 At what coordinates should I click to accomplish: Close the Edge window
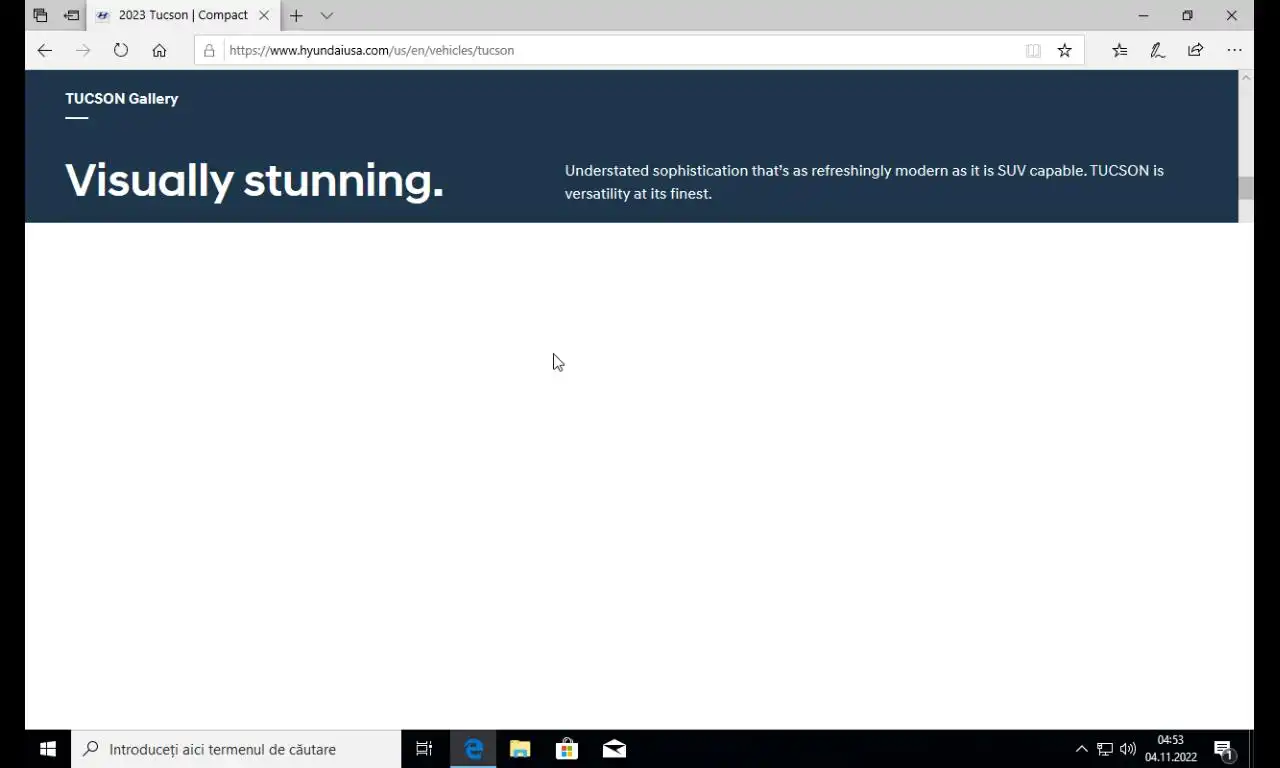click(x=1232, y=15)
